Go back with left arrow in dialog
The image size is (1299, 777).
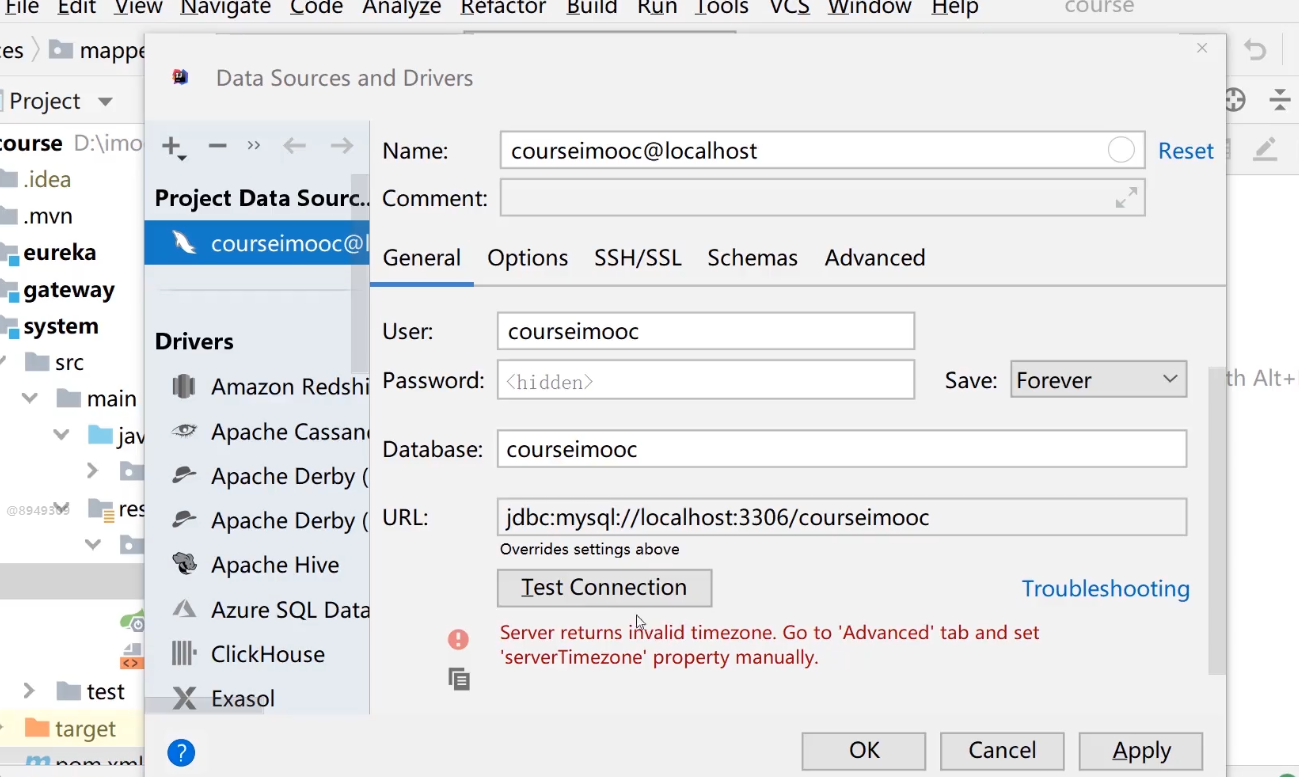click(x=294, y=146)
